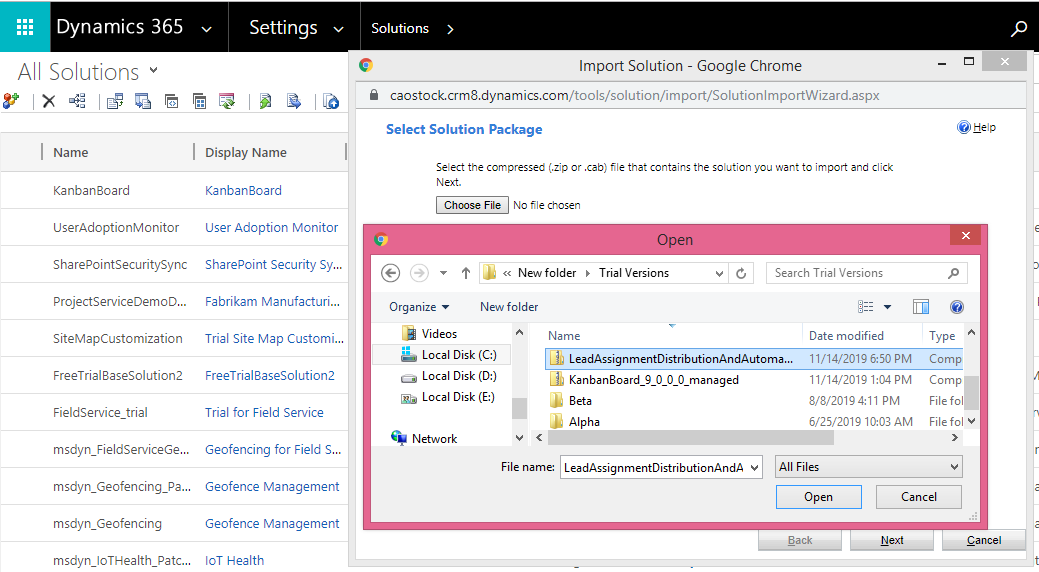The height and width of the screenshot is (572, 1039).
Task: Click New folder in the dialog toolbar
Action: [x=509, y=307]
